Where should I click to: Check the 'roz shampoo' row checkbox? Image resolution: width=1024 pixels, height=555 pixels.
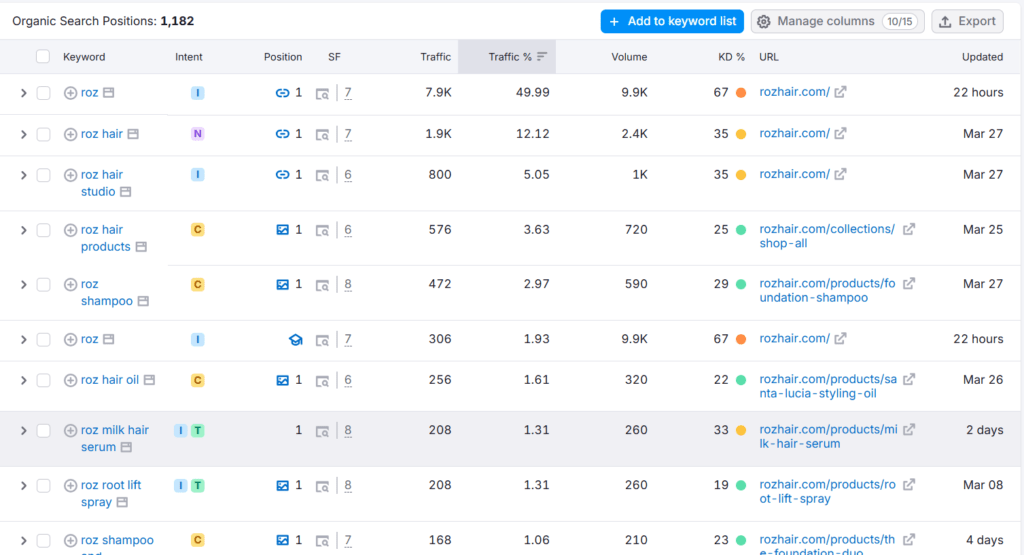[x=43, y=285]
